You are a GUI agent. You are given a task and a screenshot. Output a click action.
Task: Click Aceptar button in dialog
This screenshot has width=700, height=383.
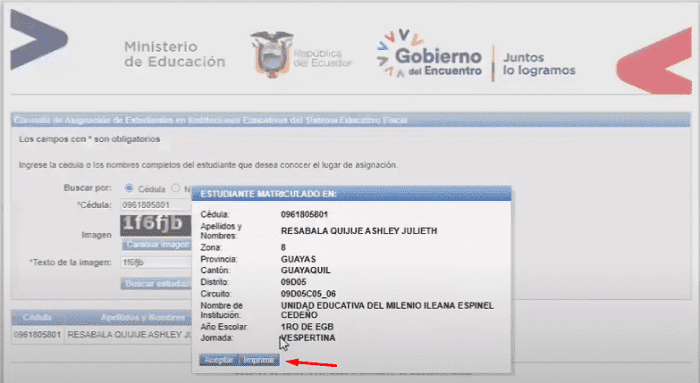[219, 360]
